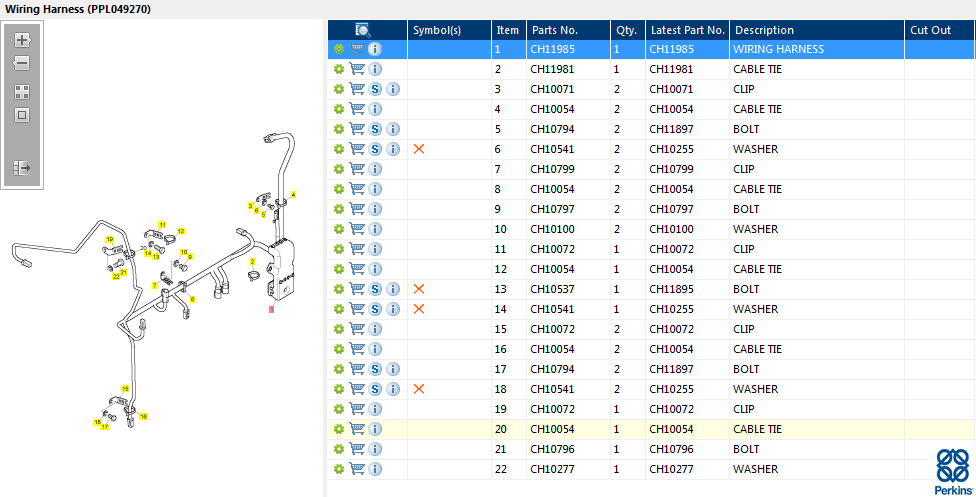Select the WIRING HARNESS row item 1
Screen dimensions: 976x497
(x=652, y=49)
